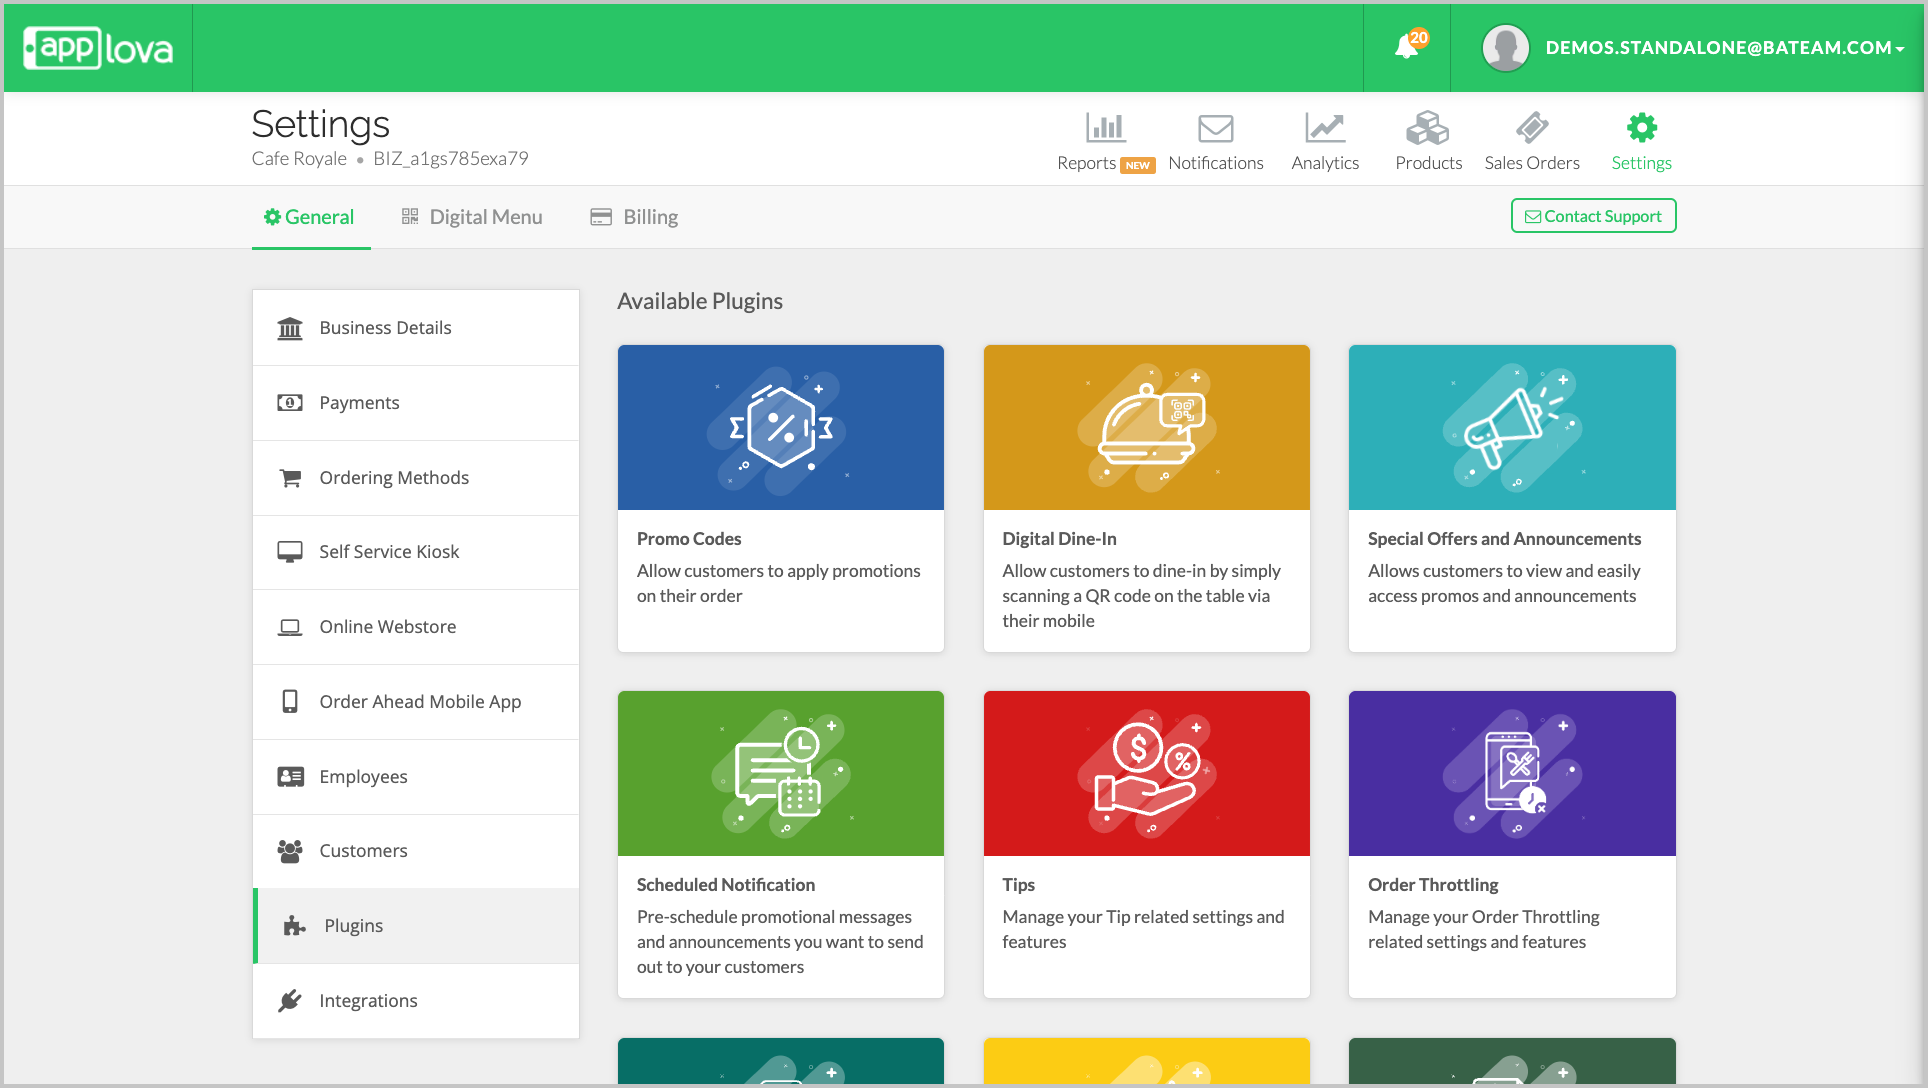Image resolution: width=1928 pixels, height=1088 pixels.
Task: Open the Order Throttling plugin card
Action: [x=1511, y=843]
